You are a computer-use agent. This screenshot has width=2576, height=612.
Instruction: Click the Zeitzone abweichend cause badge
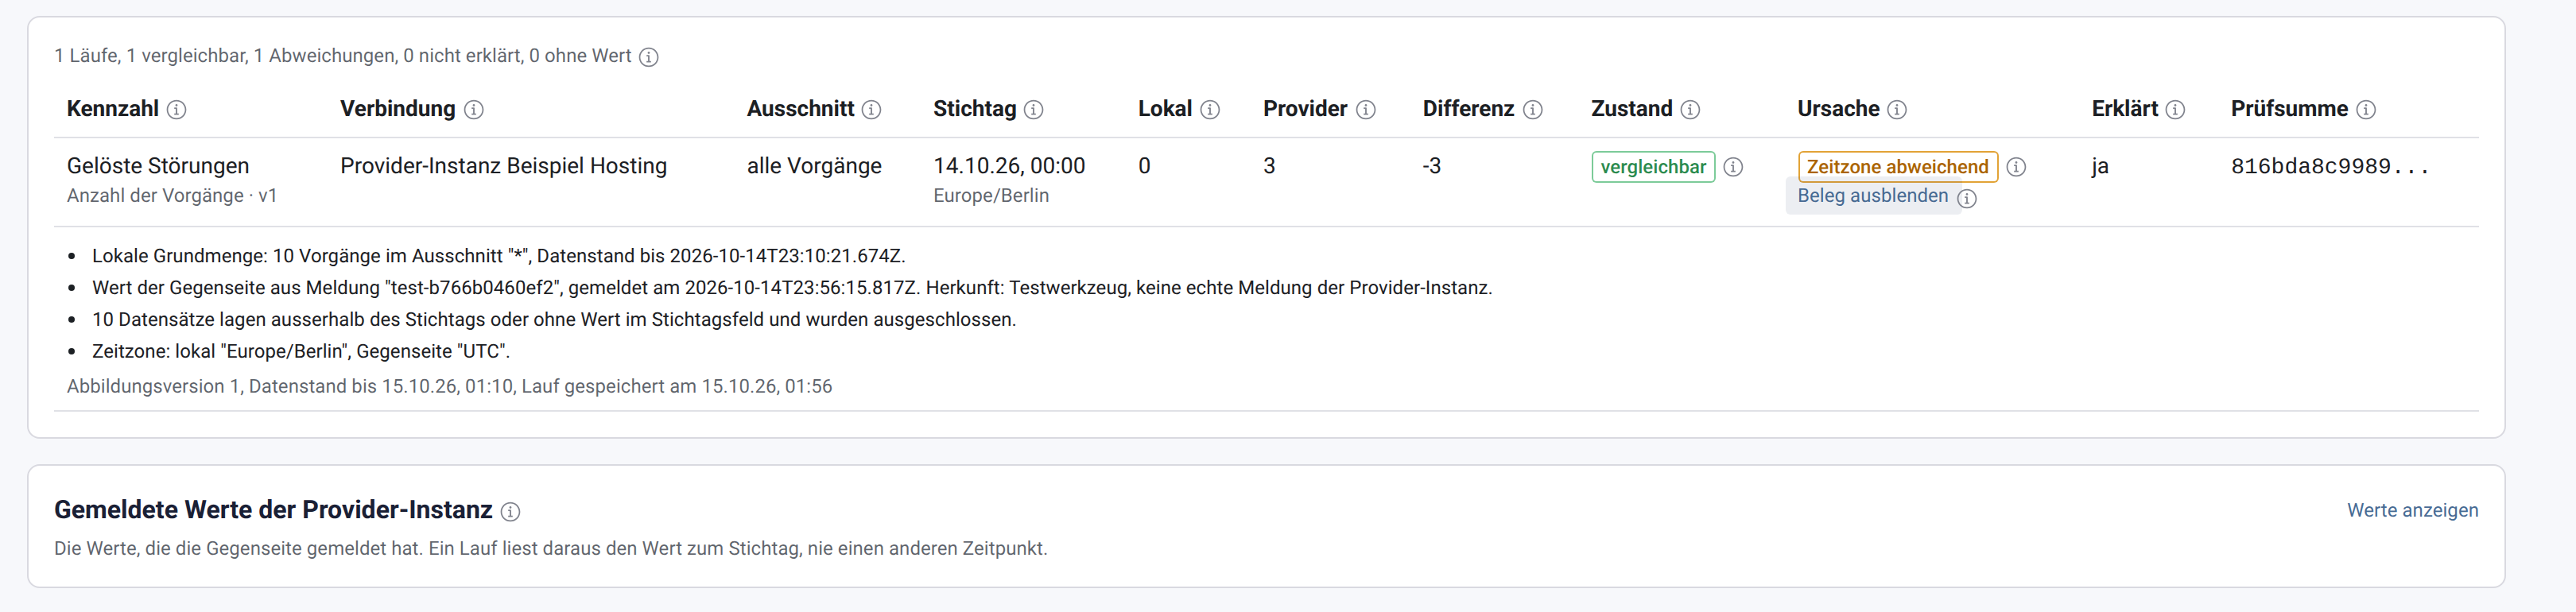1898,167
